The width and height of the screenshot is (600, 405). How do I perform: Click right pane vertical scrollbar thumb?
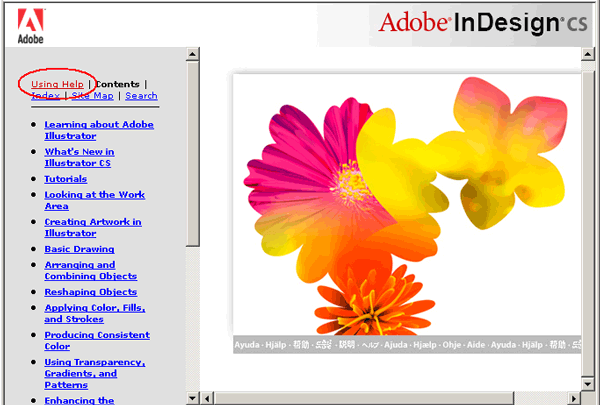(x=587, y=224)
